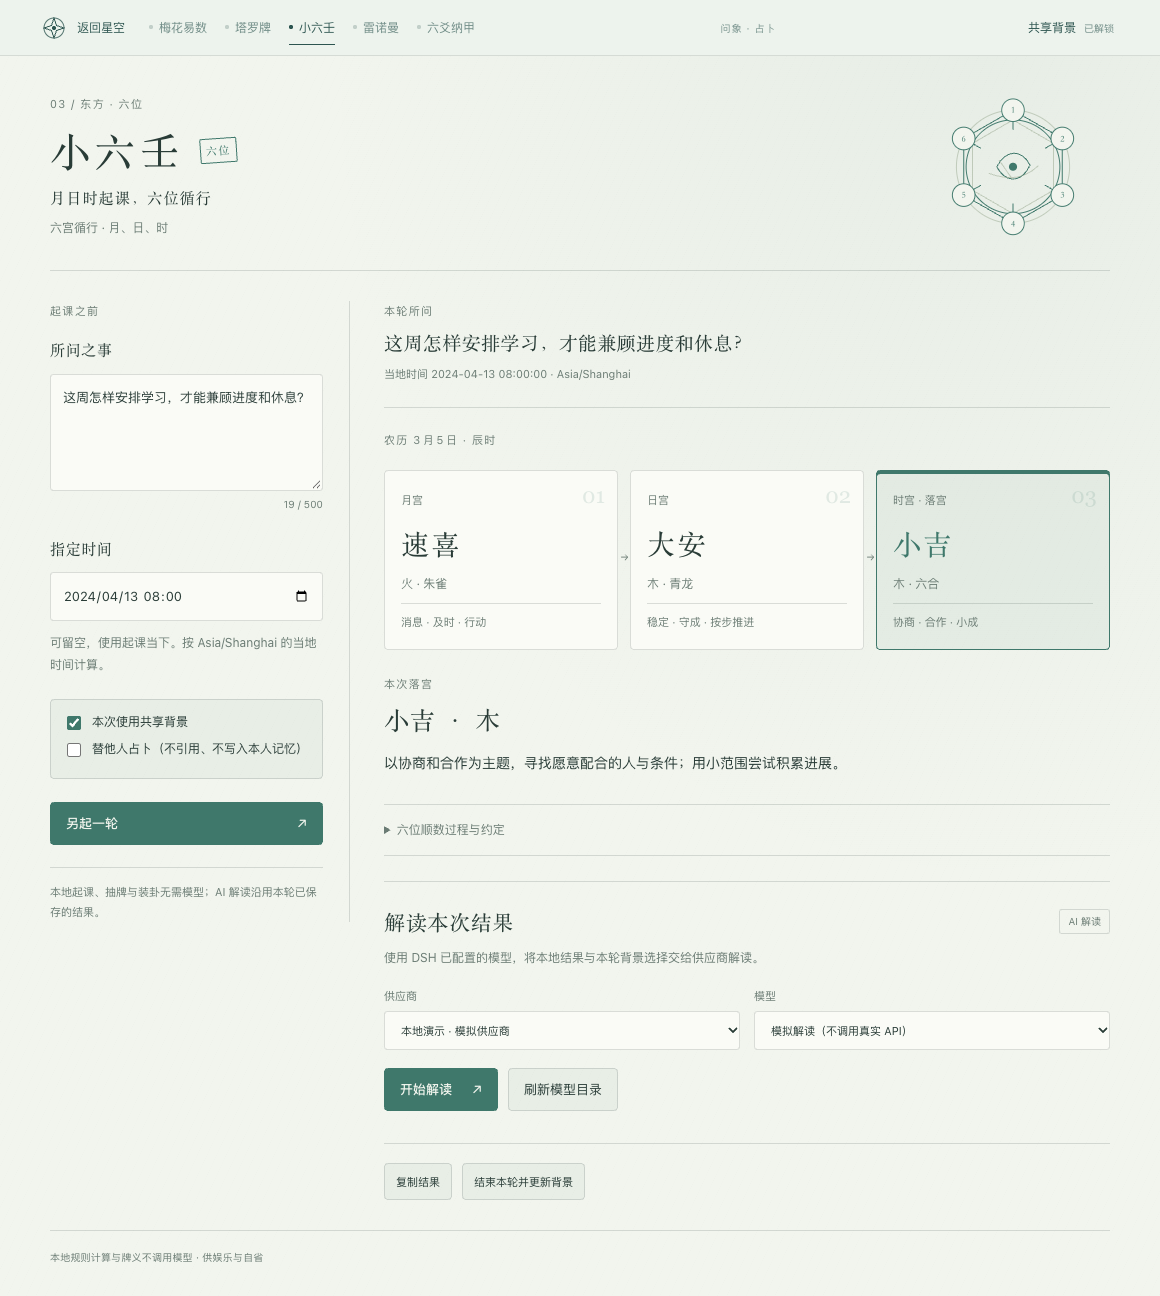Expand 六位顺数过程与约定 details
Viewport: 1160px width, 1296px height.
click(445, 830)
